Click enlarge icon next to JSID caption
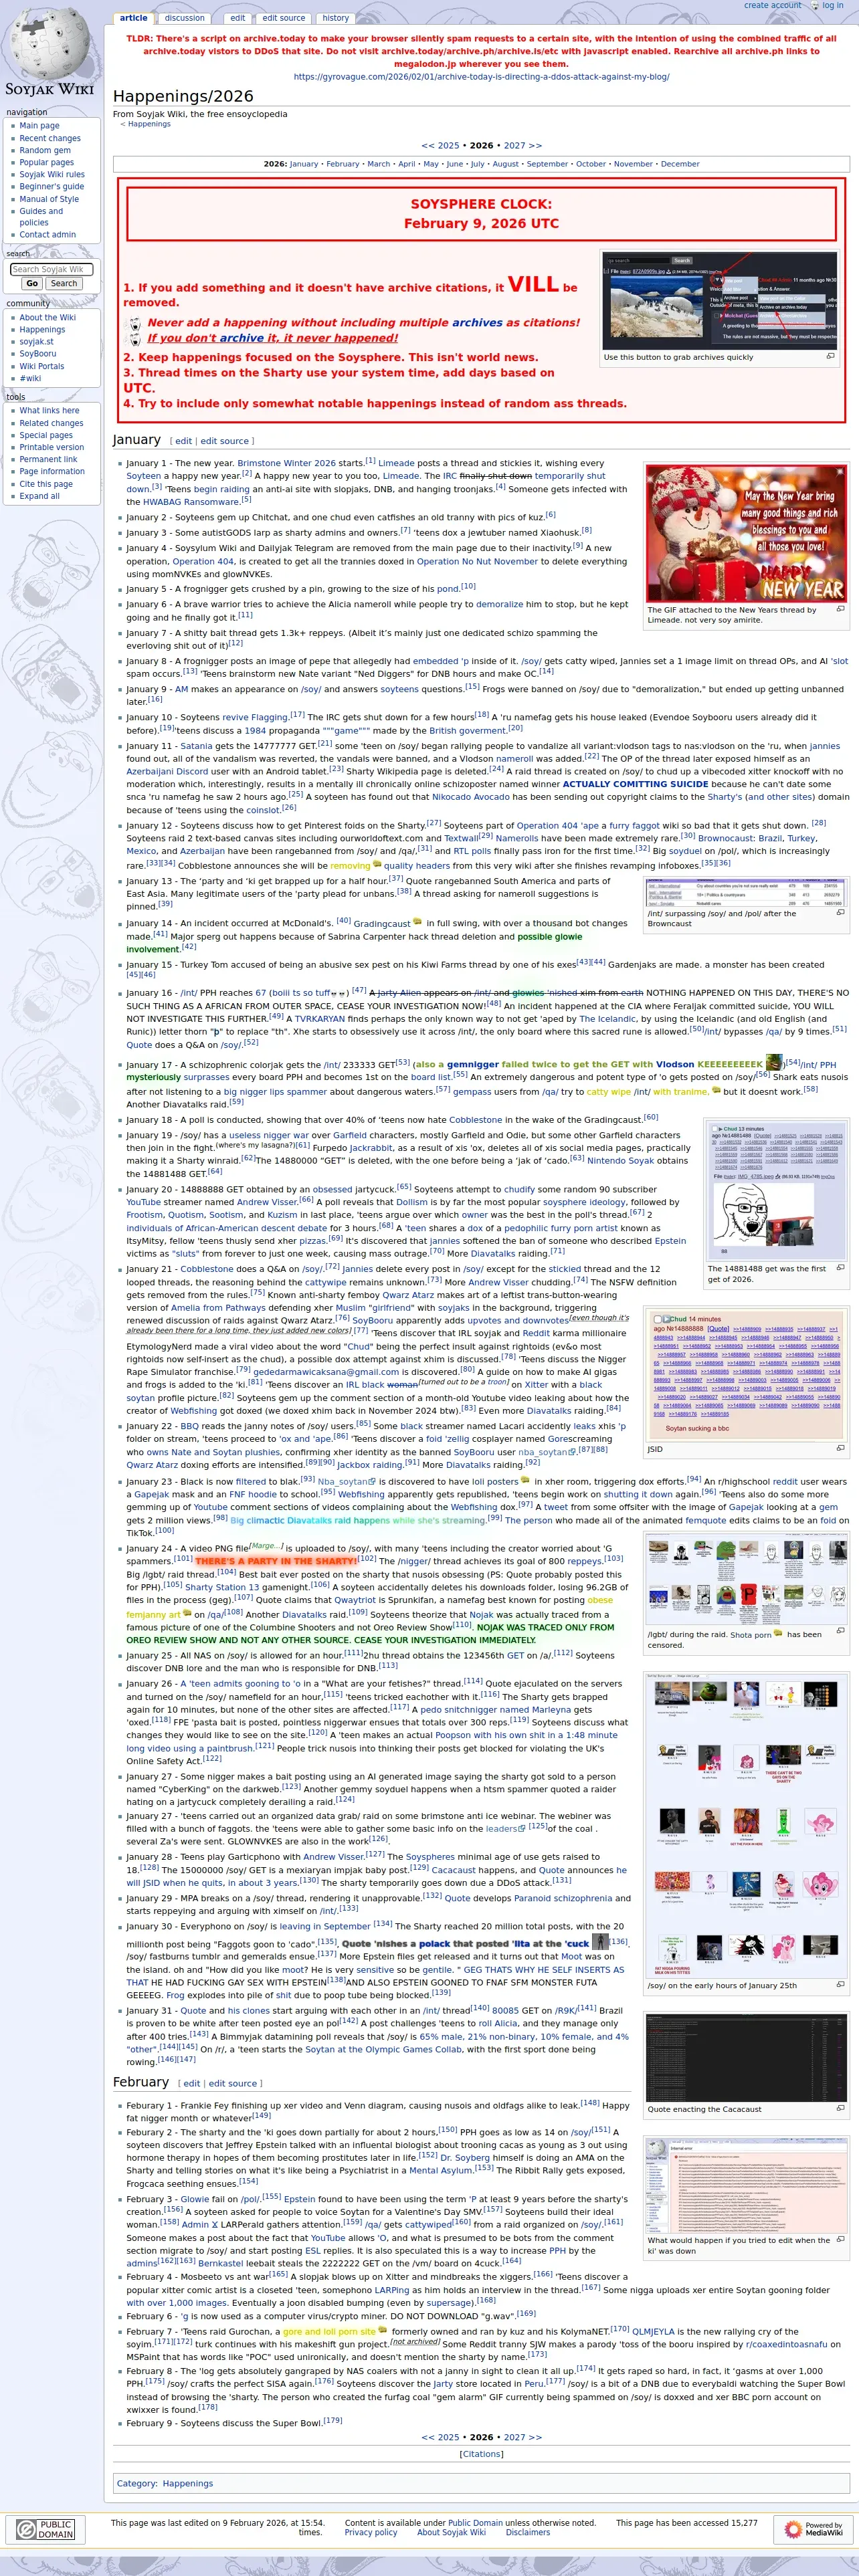The width and height of the screenshot is (859, 2576). pos(840,1448)
